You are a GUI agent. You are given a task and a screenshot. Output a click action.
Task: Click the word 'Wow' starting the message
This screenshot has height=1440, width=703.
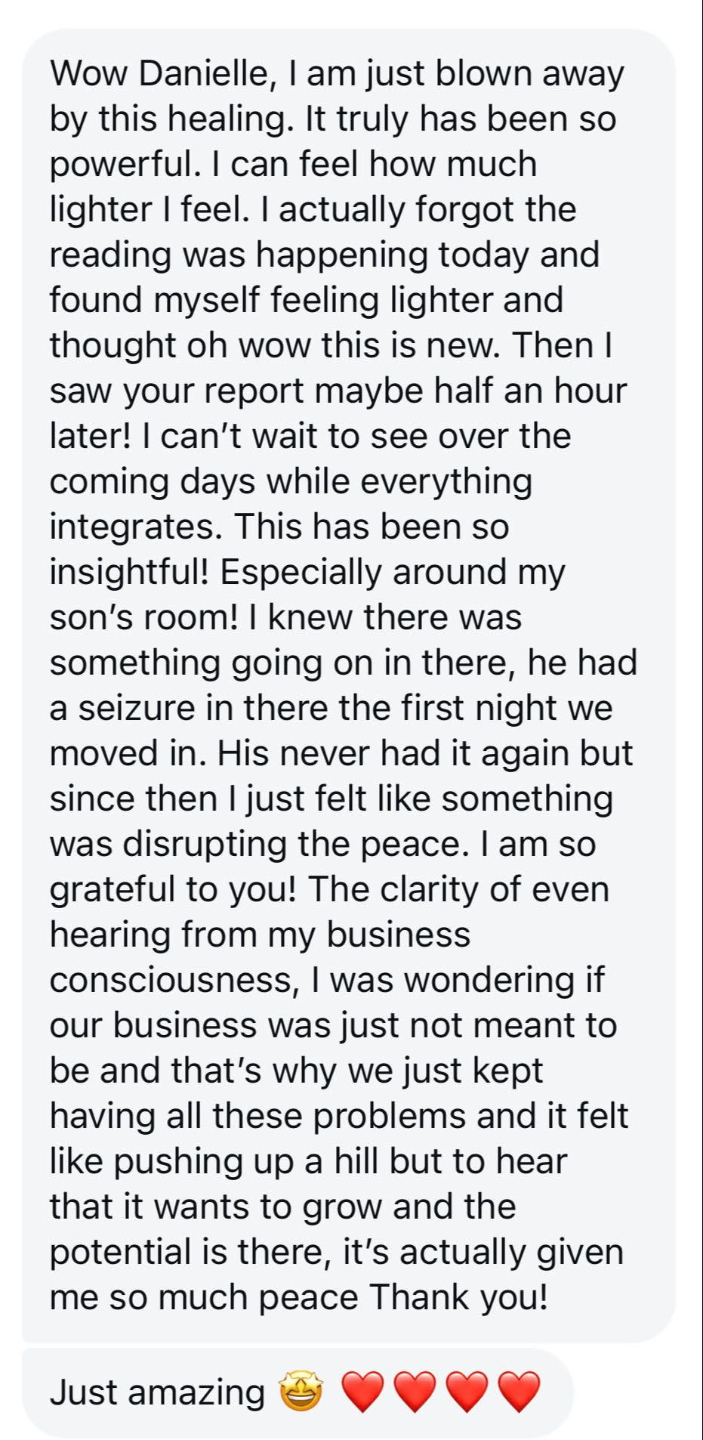click(x=85, y=73)
